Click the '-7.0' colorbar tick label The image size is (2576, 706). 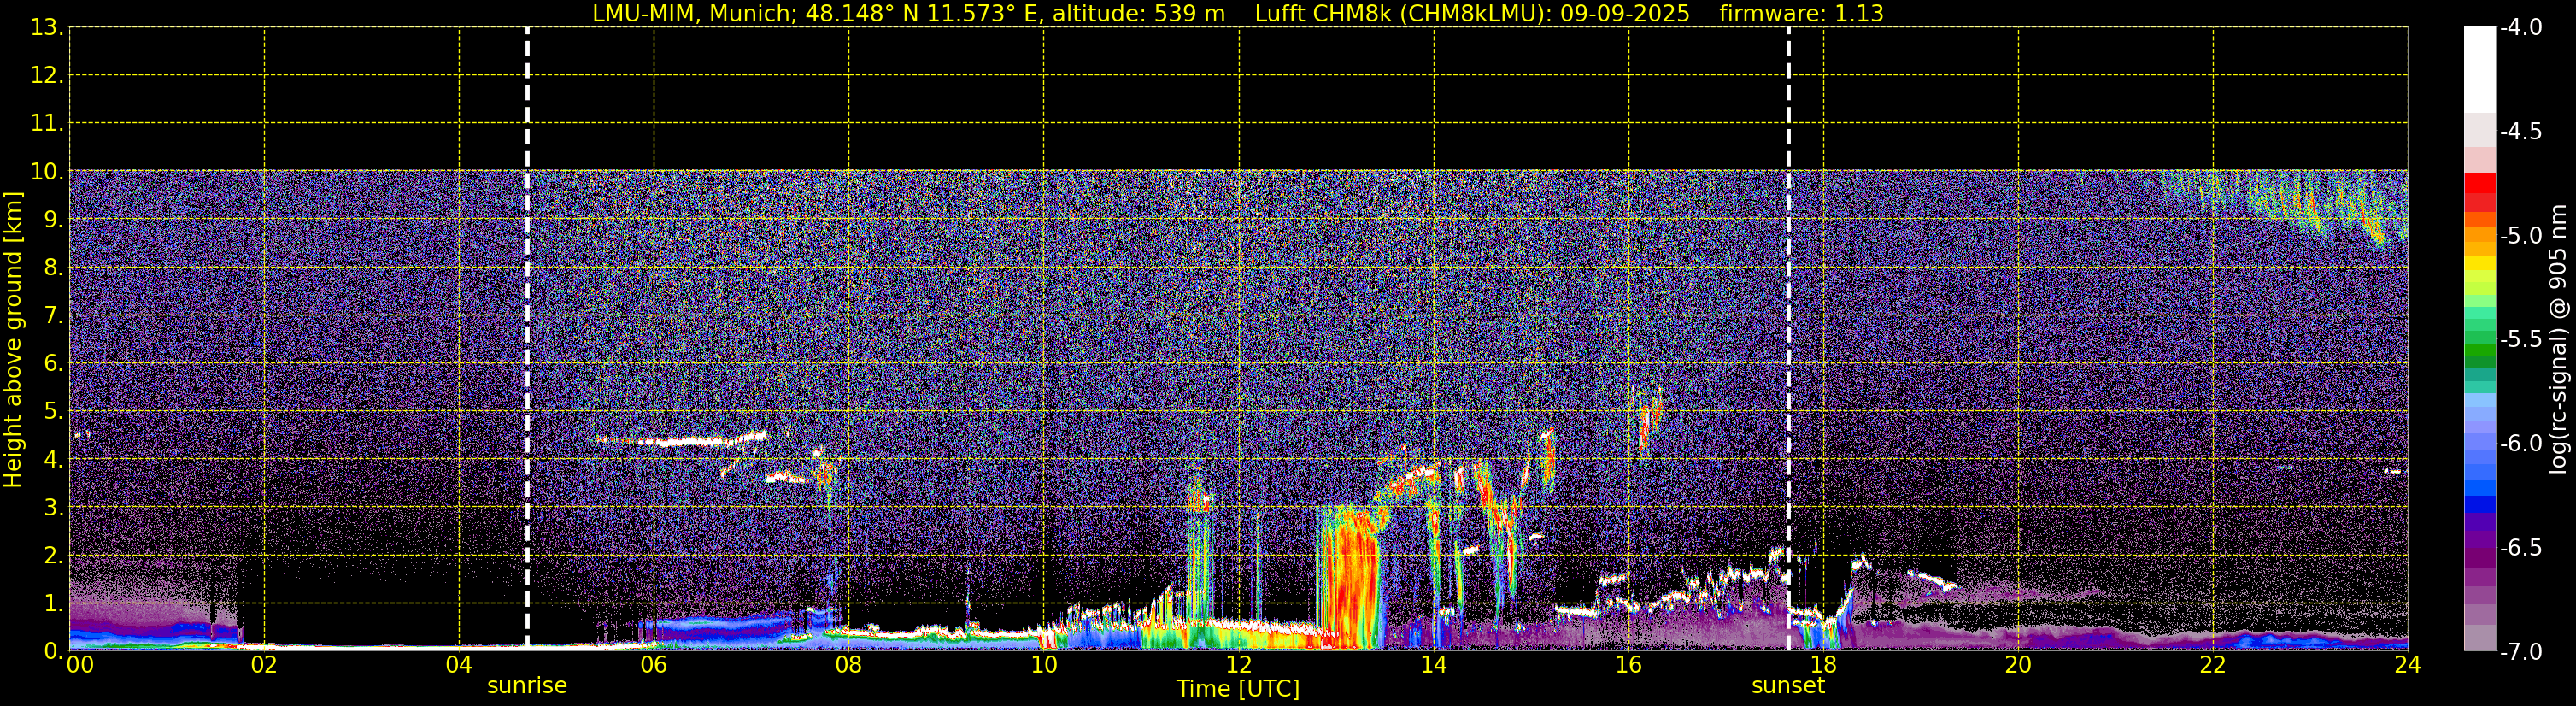click(2520, 652)
